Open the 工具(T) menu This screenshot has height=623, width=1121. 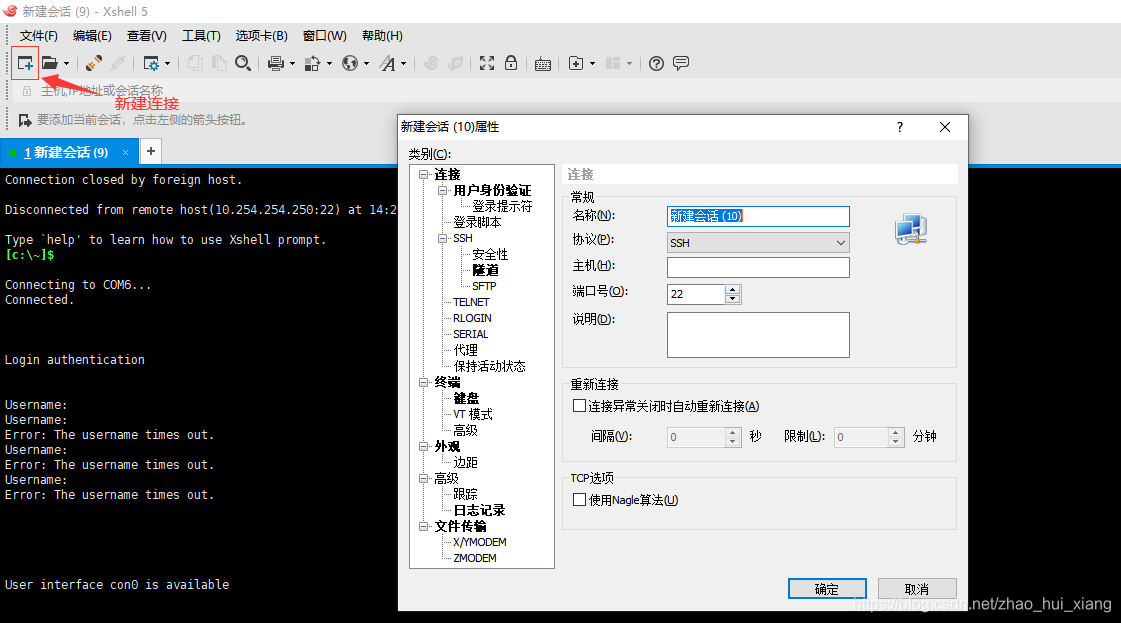(201, 36)
